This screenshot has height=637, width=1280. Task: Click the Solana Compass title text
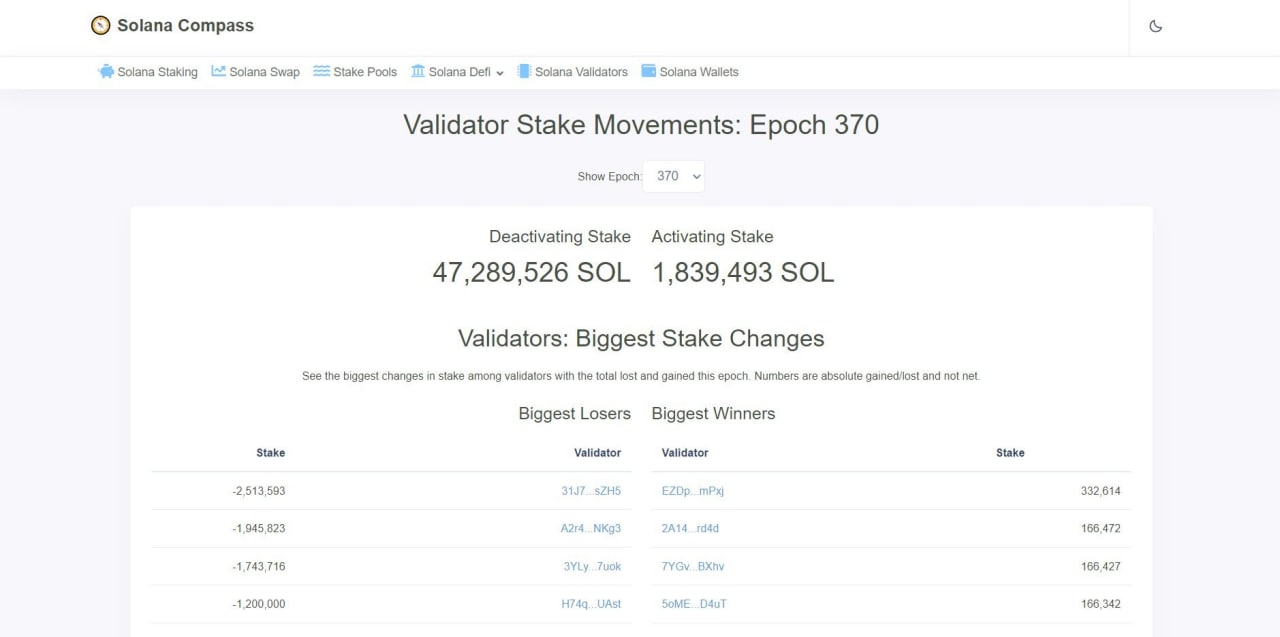[186, 26]
